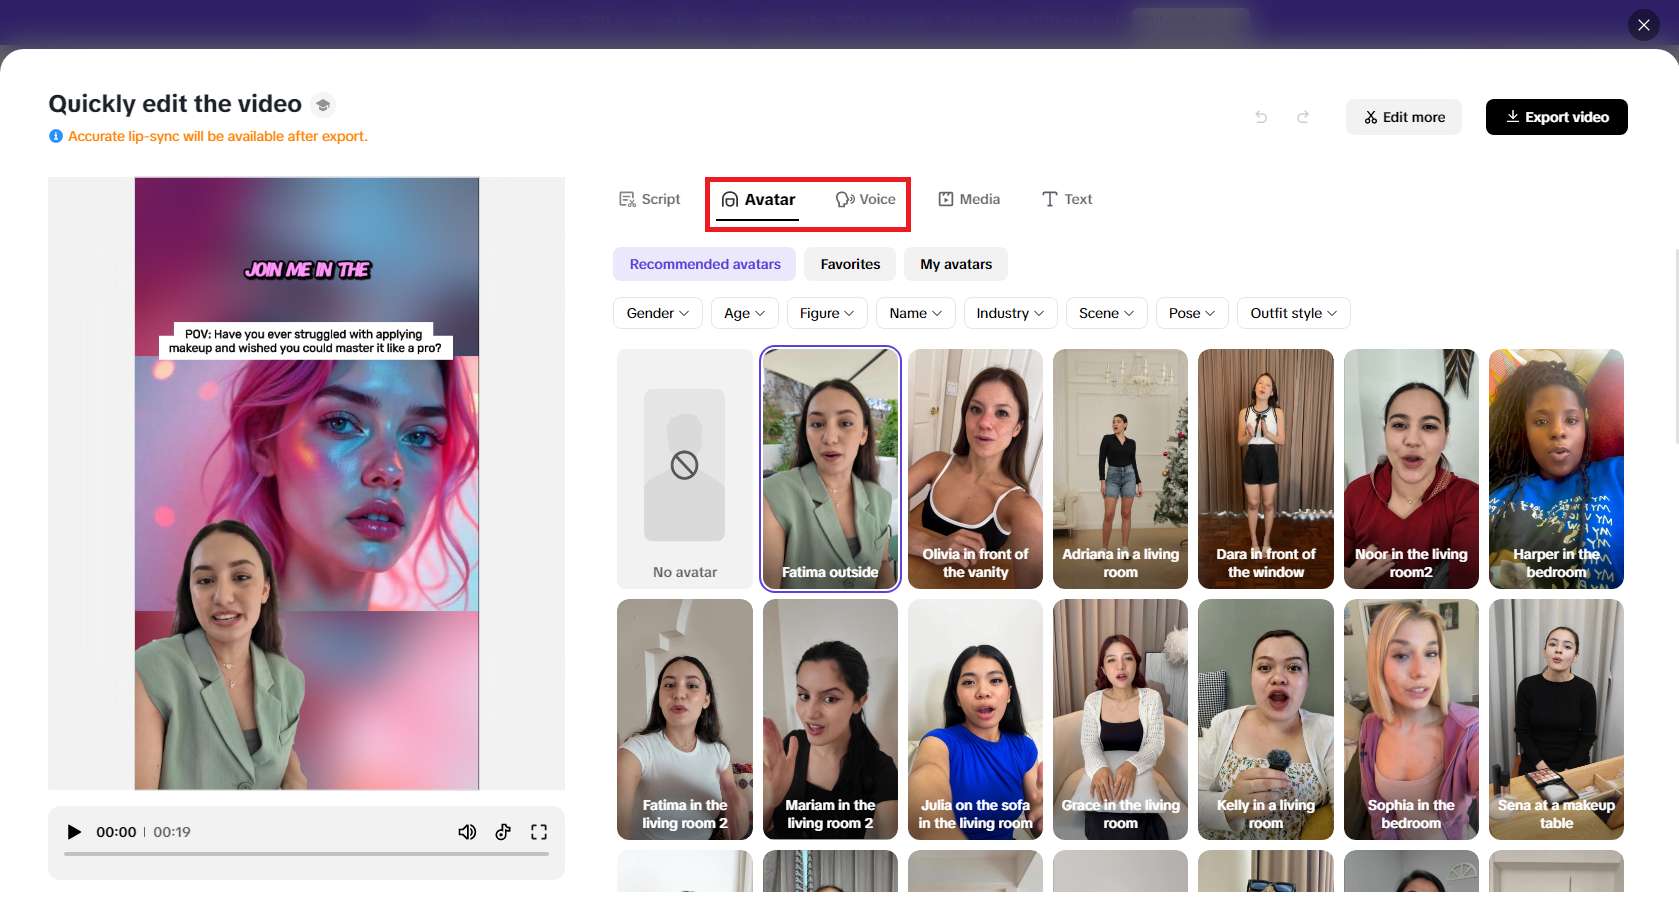Click the undo arrow icon

point(1261,117)
